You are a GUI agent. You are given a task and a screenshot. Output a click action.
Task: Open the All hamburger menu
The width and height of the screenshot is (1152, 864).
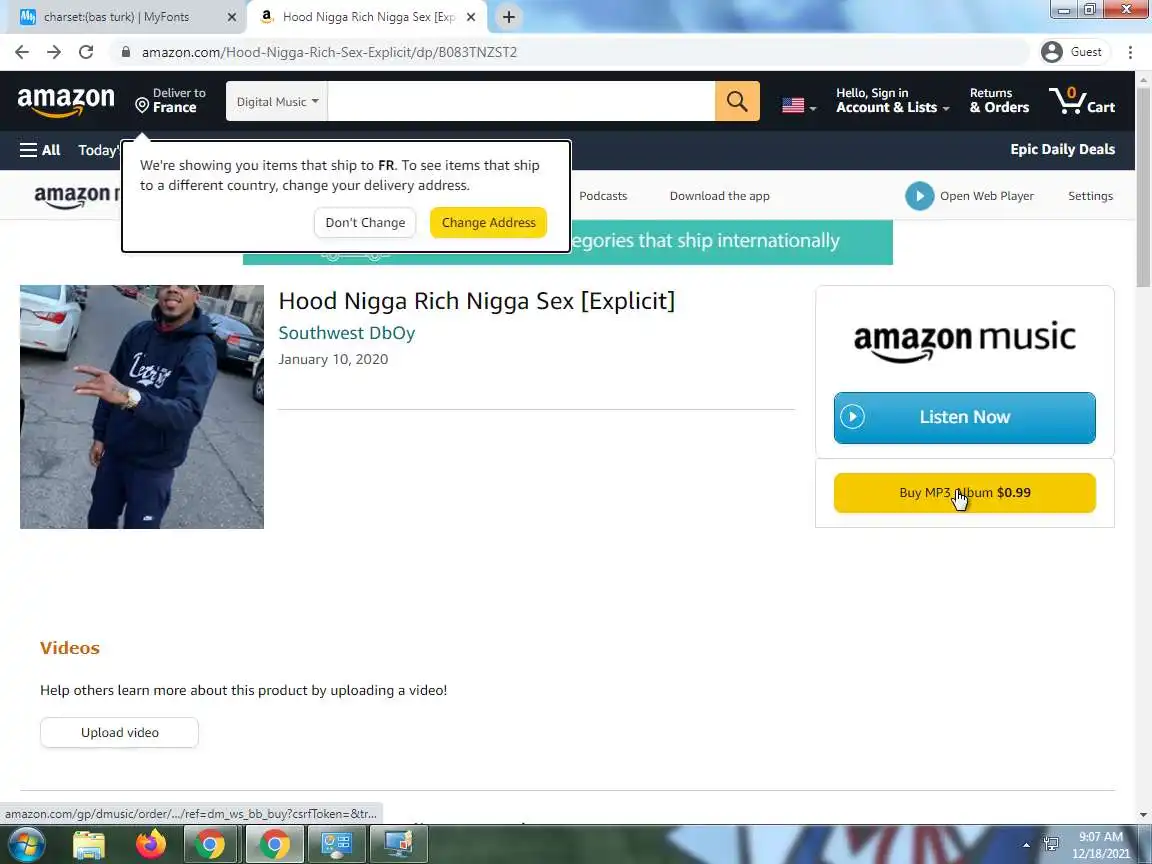(x=40, y=150)
